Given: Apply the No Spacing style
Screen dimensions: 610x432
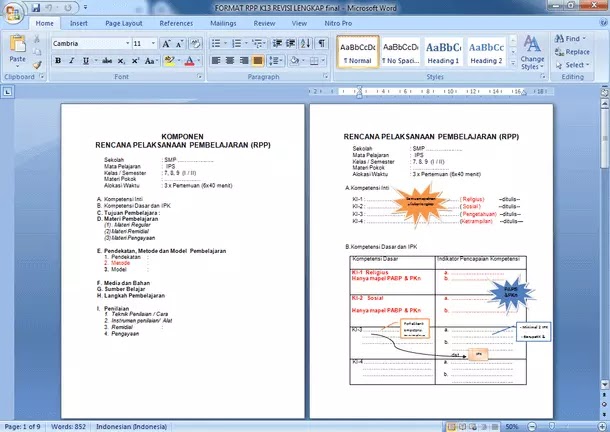Looking at the screenshot, I should pos(400,52).
